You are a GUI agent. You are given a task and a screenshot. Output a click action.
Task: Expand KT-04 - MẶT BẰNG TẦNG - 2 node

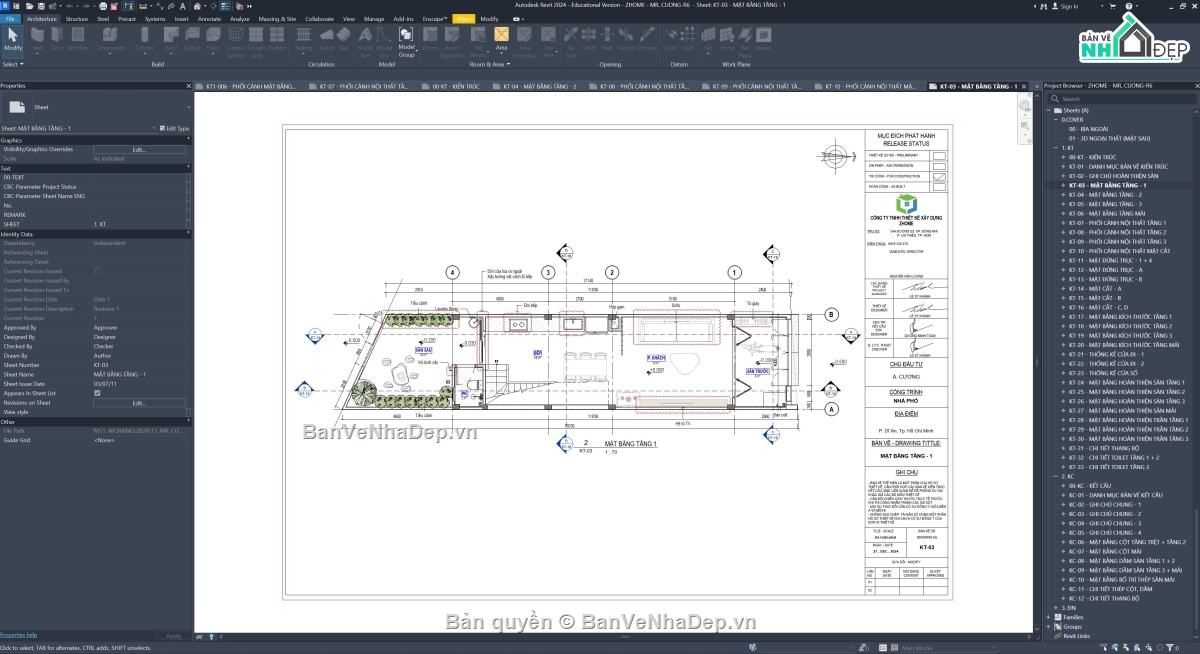[x=1065, y=195]
